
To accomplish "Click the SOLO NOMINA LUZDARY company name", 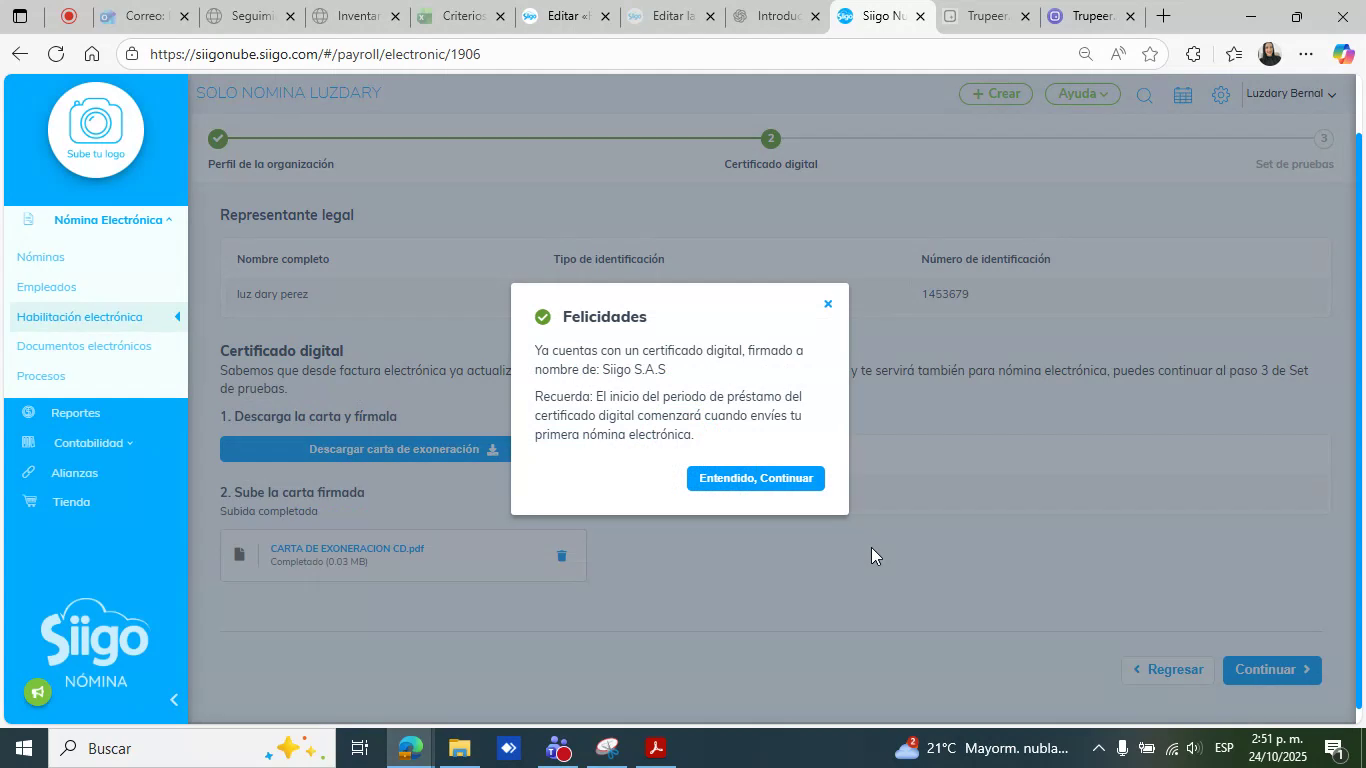I will [288, 93].
